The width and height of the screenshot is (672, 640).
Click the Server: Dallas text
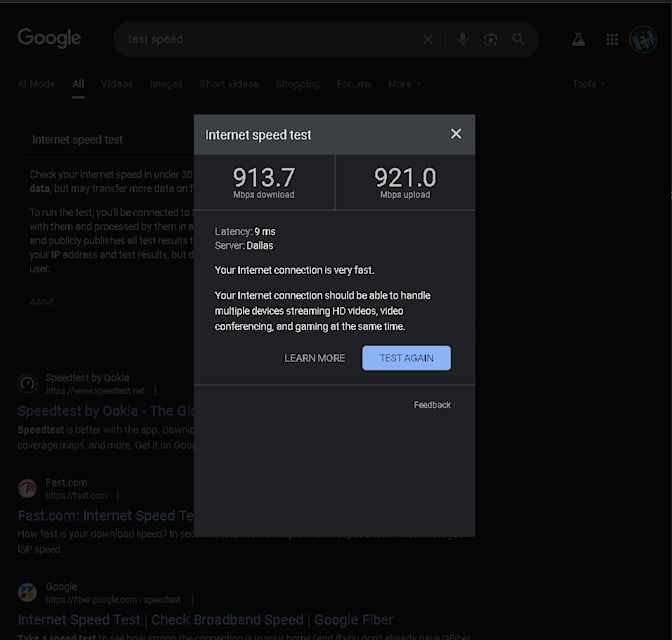point(244,246)
